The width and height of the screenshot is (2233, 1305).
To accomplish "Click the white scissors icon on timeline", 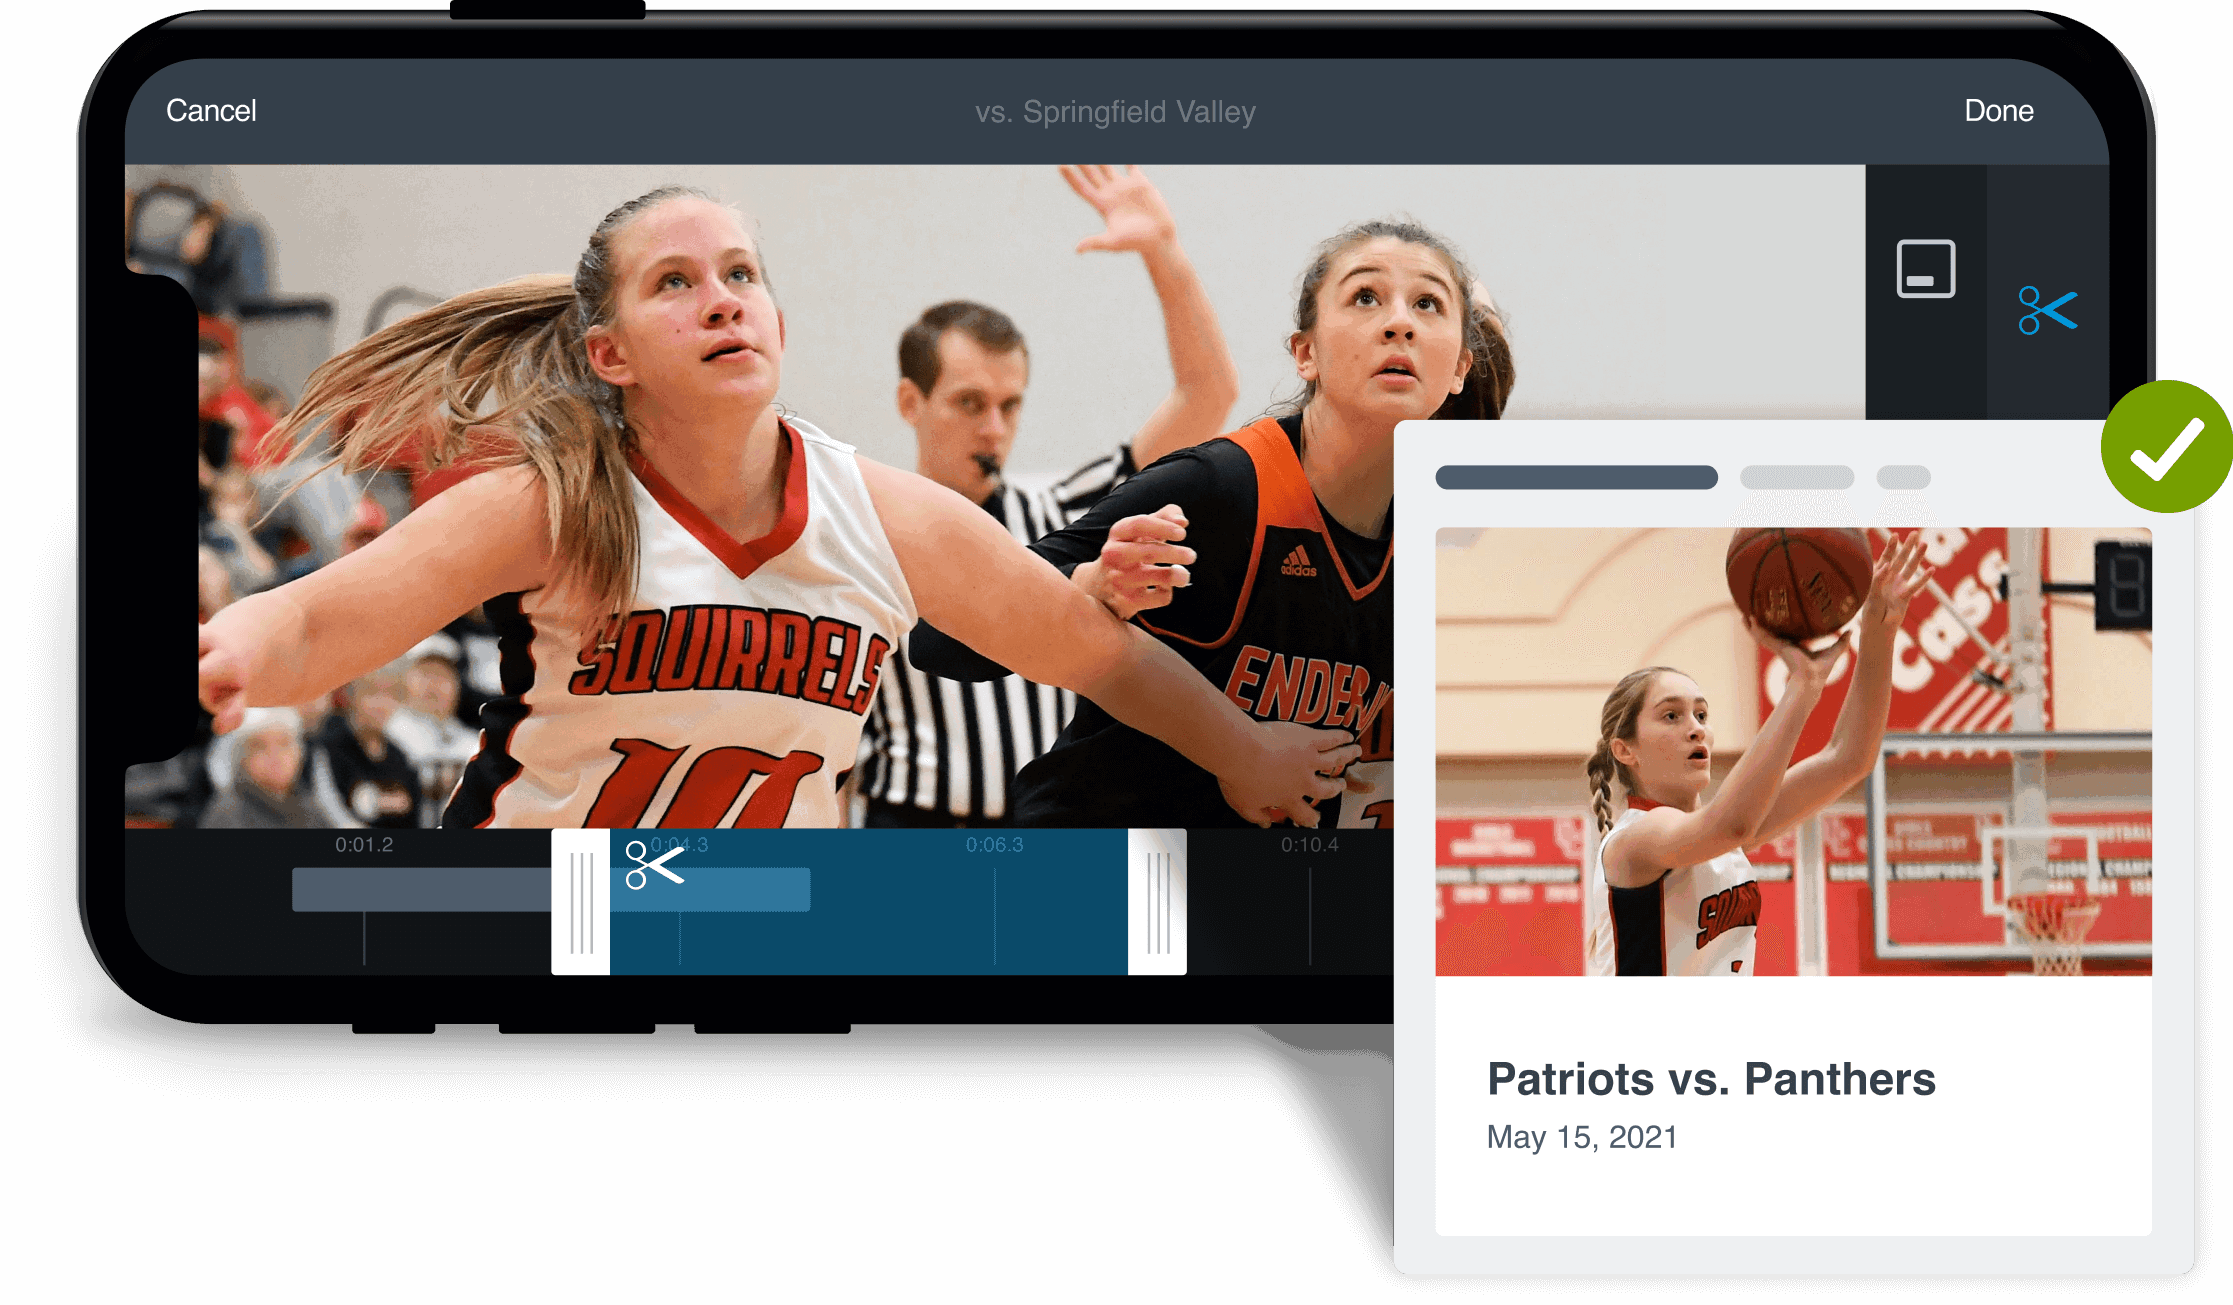I will point(654,865).
